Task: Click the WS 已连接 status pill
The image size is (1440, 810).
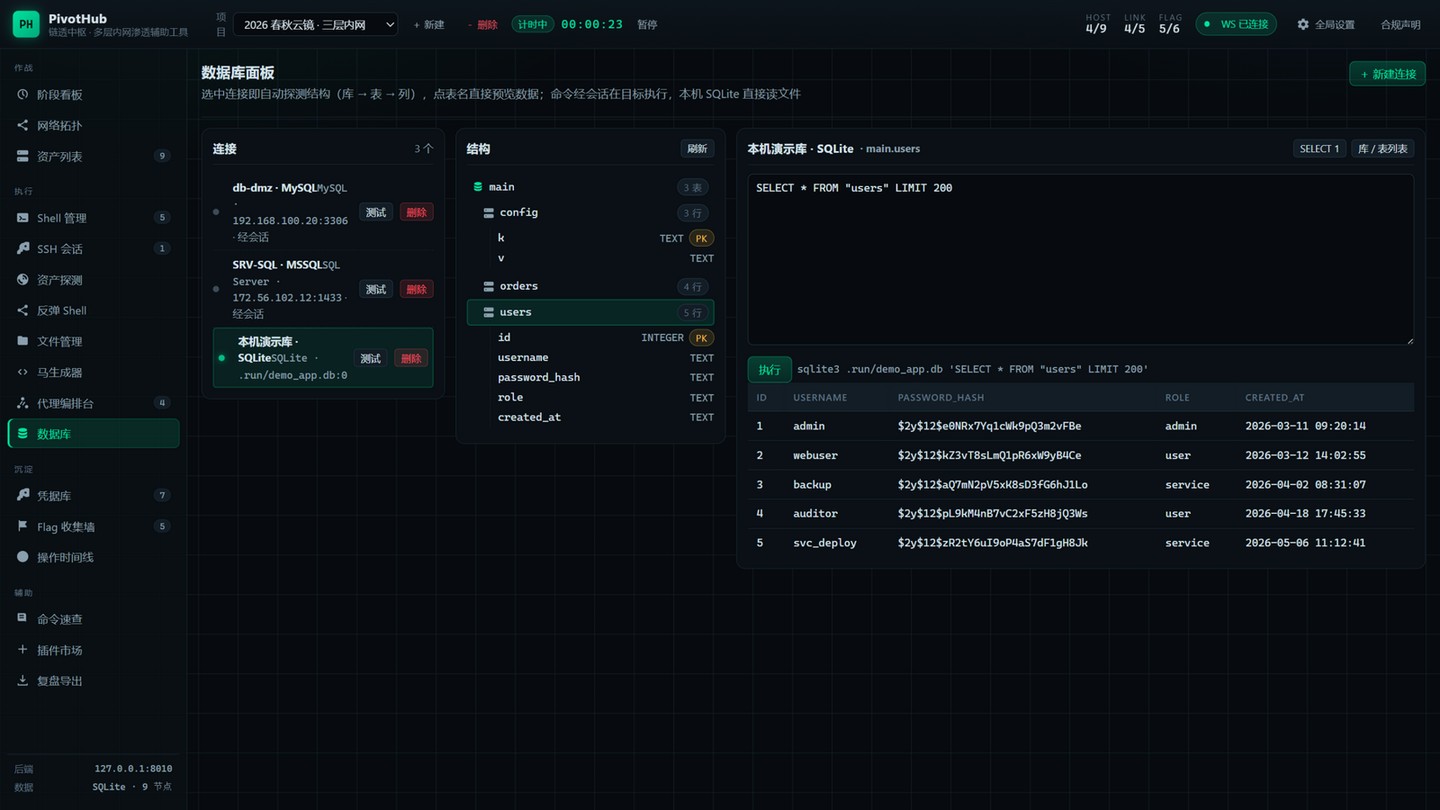Action: tap(1236, 24)
